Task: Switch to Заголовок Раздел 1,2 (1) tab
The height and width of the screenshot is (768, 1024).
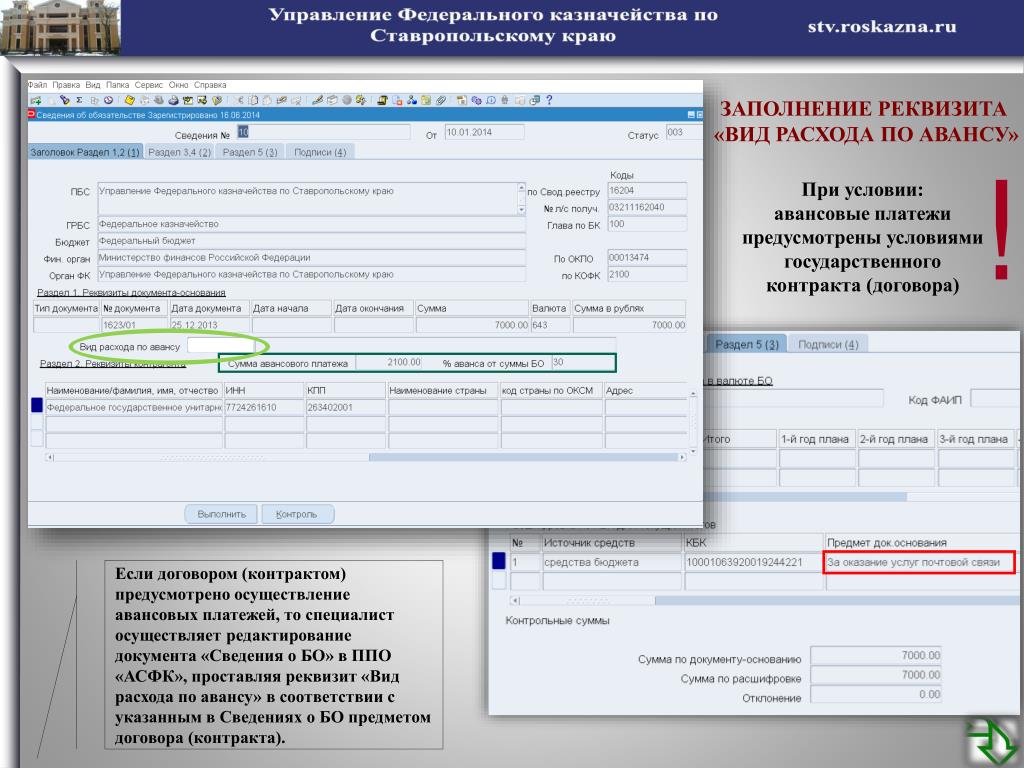Action: 85,152
